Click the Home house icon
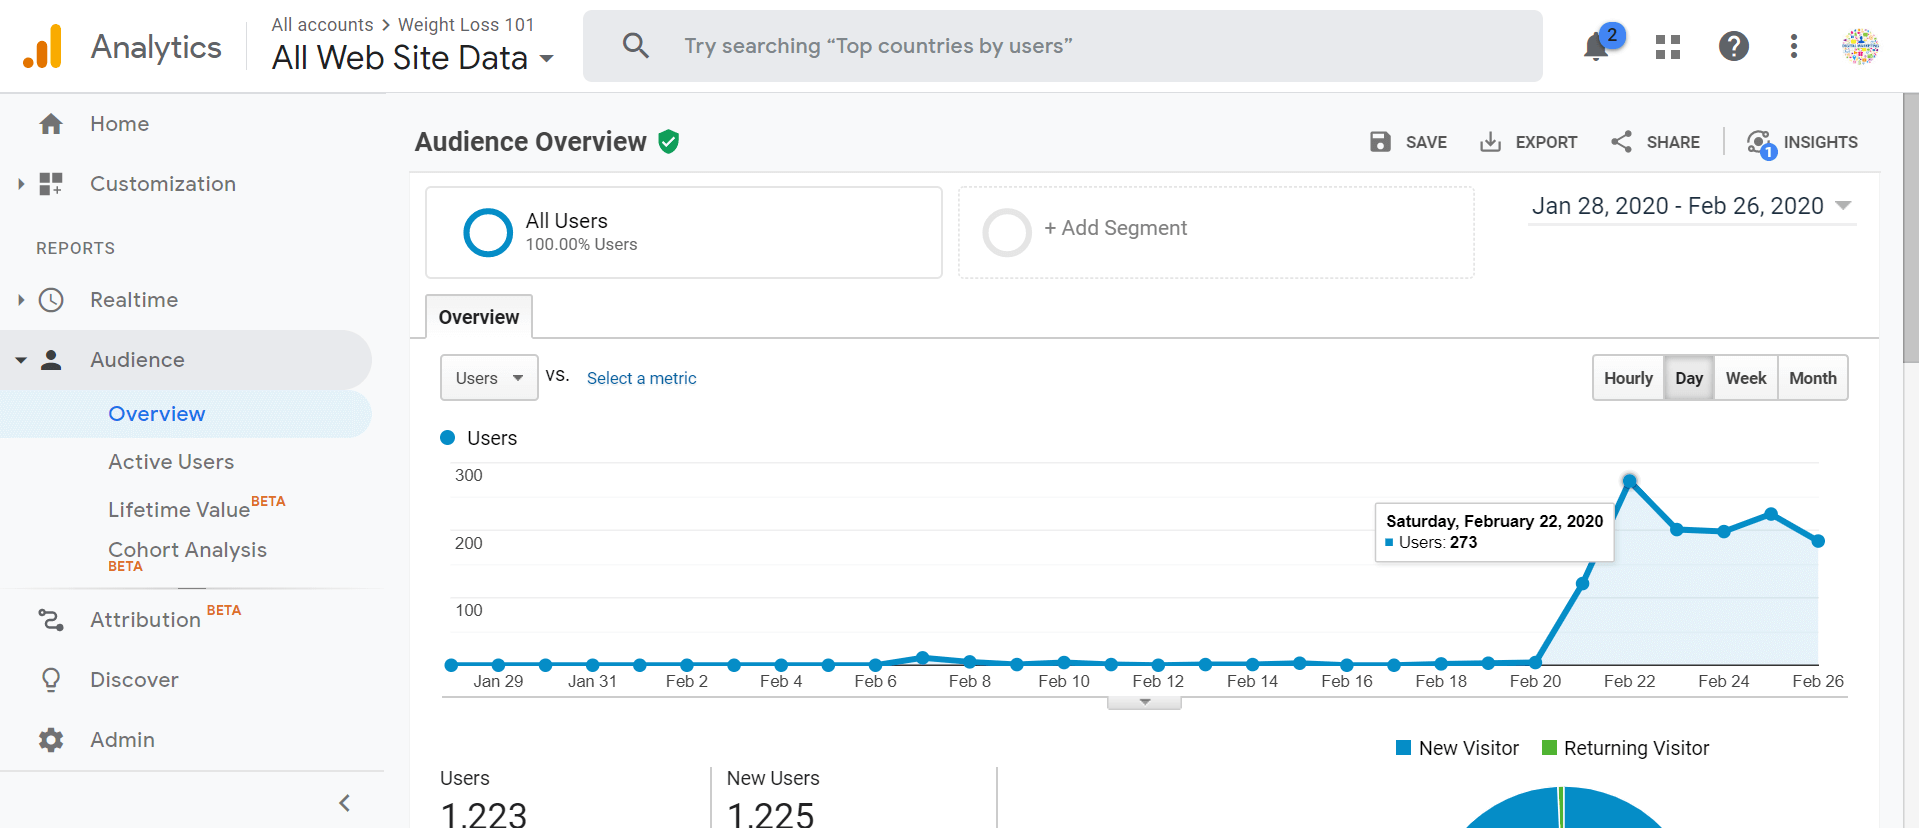 (x=51, y=124)
